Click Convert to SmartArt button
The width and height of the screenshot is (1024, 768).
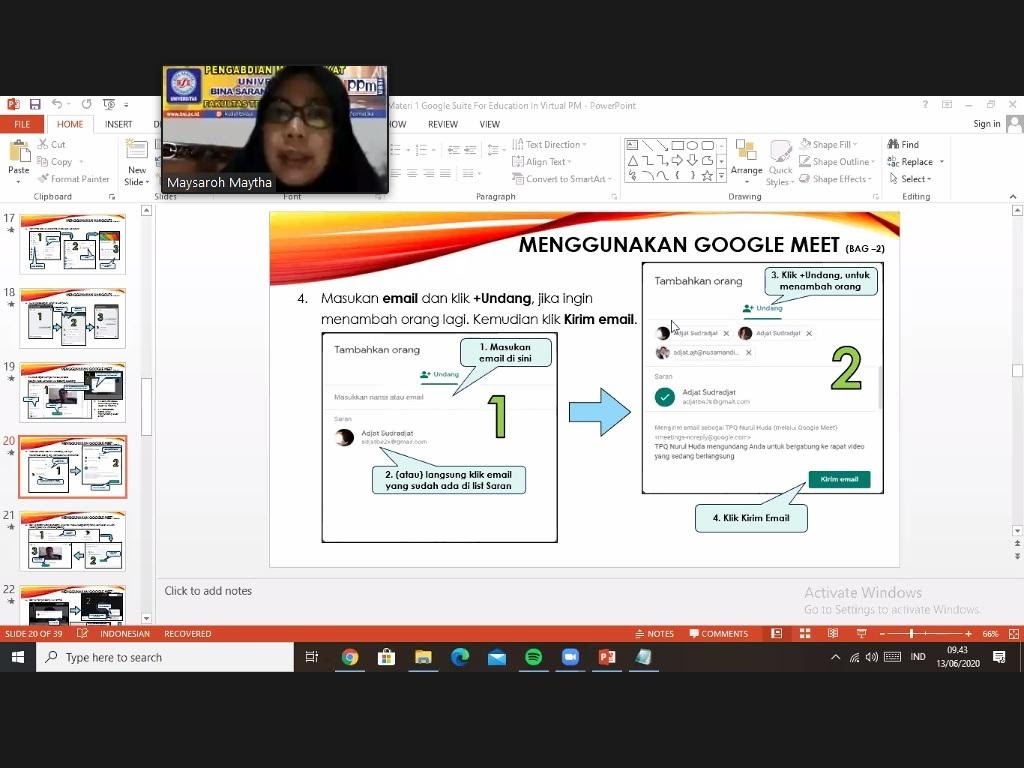pyautogui.click(x=562, y=179)
